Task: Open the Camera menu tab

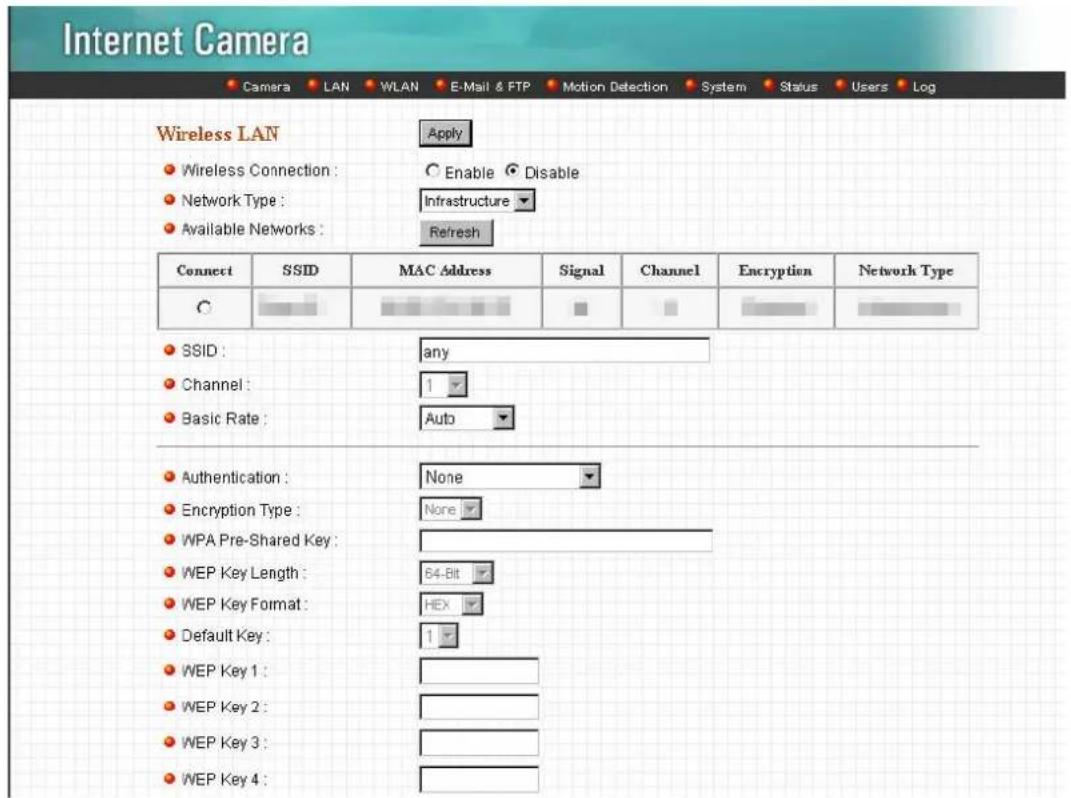Action: [x=266, y=87]
